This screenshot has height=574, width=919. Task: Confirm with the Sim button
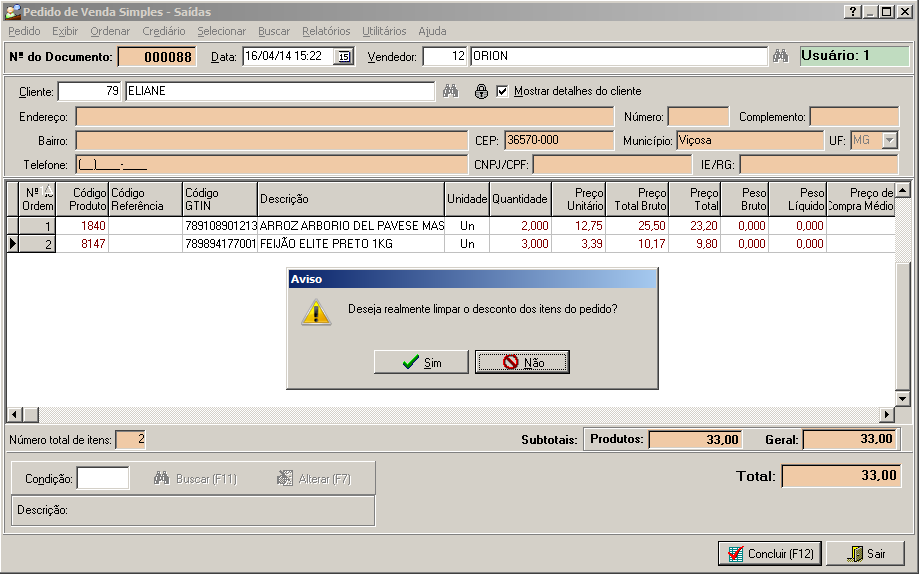421,362
